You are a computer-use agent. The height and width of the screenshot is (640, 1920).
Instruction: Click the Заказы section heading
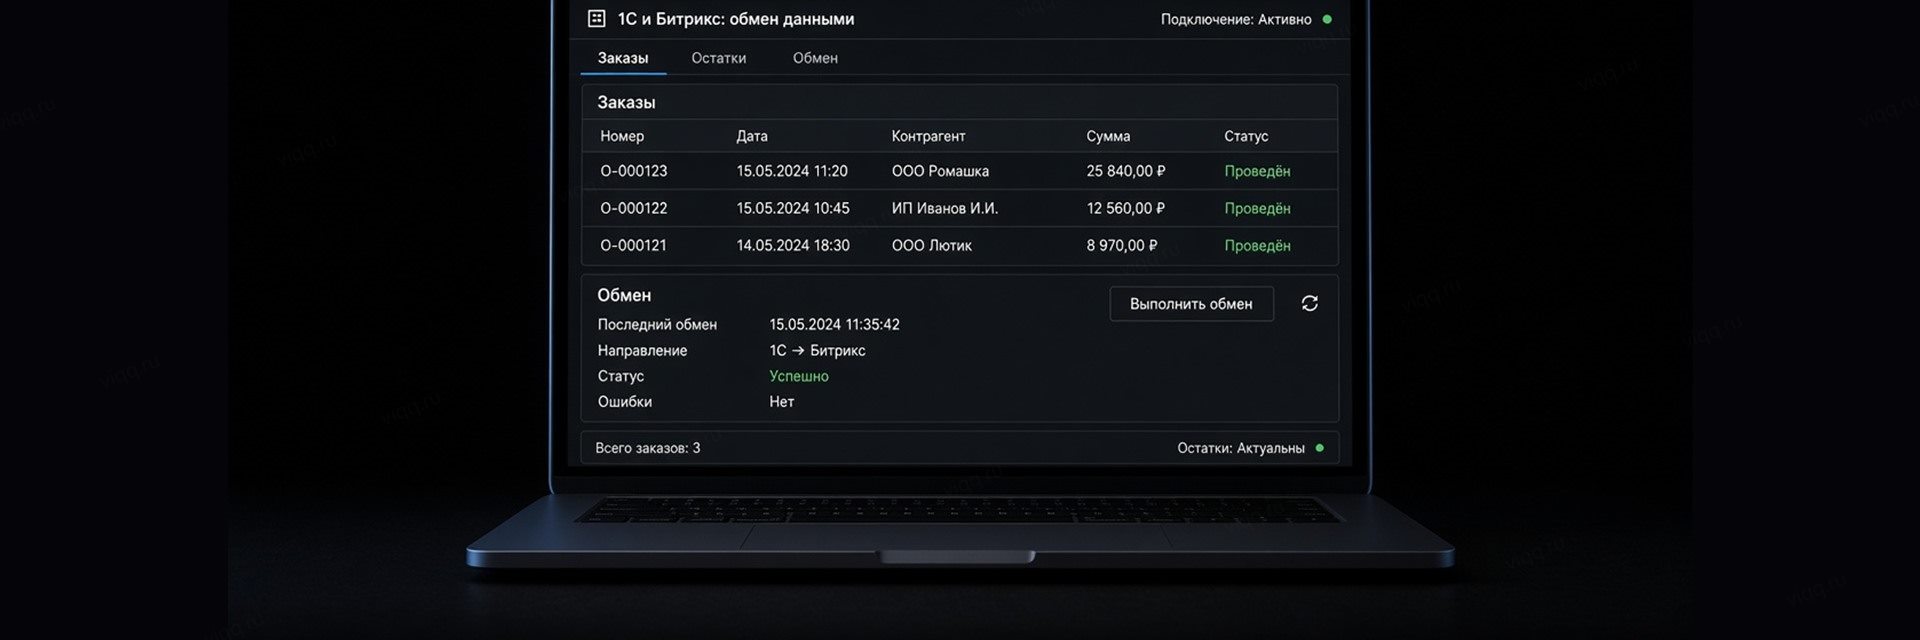626,102
